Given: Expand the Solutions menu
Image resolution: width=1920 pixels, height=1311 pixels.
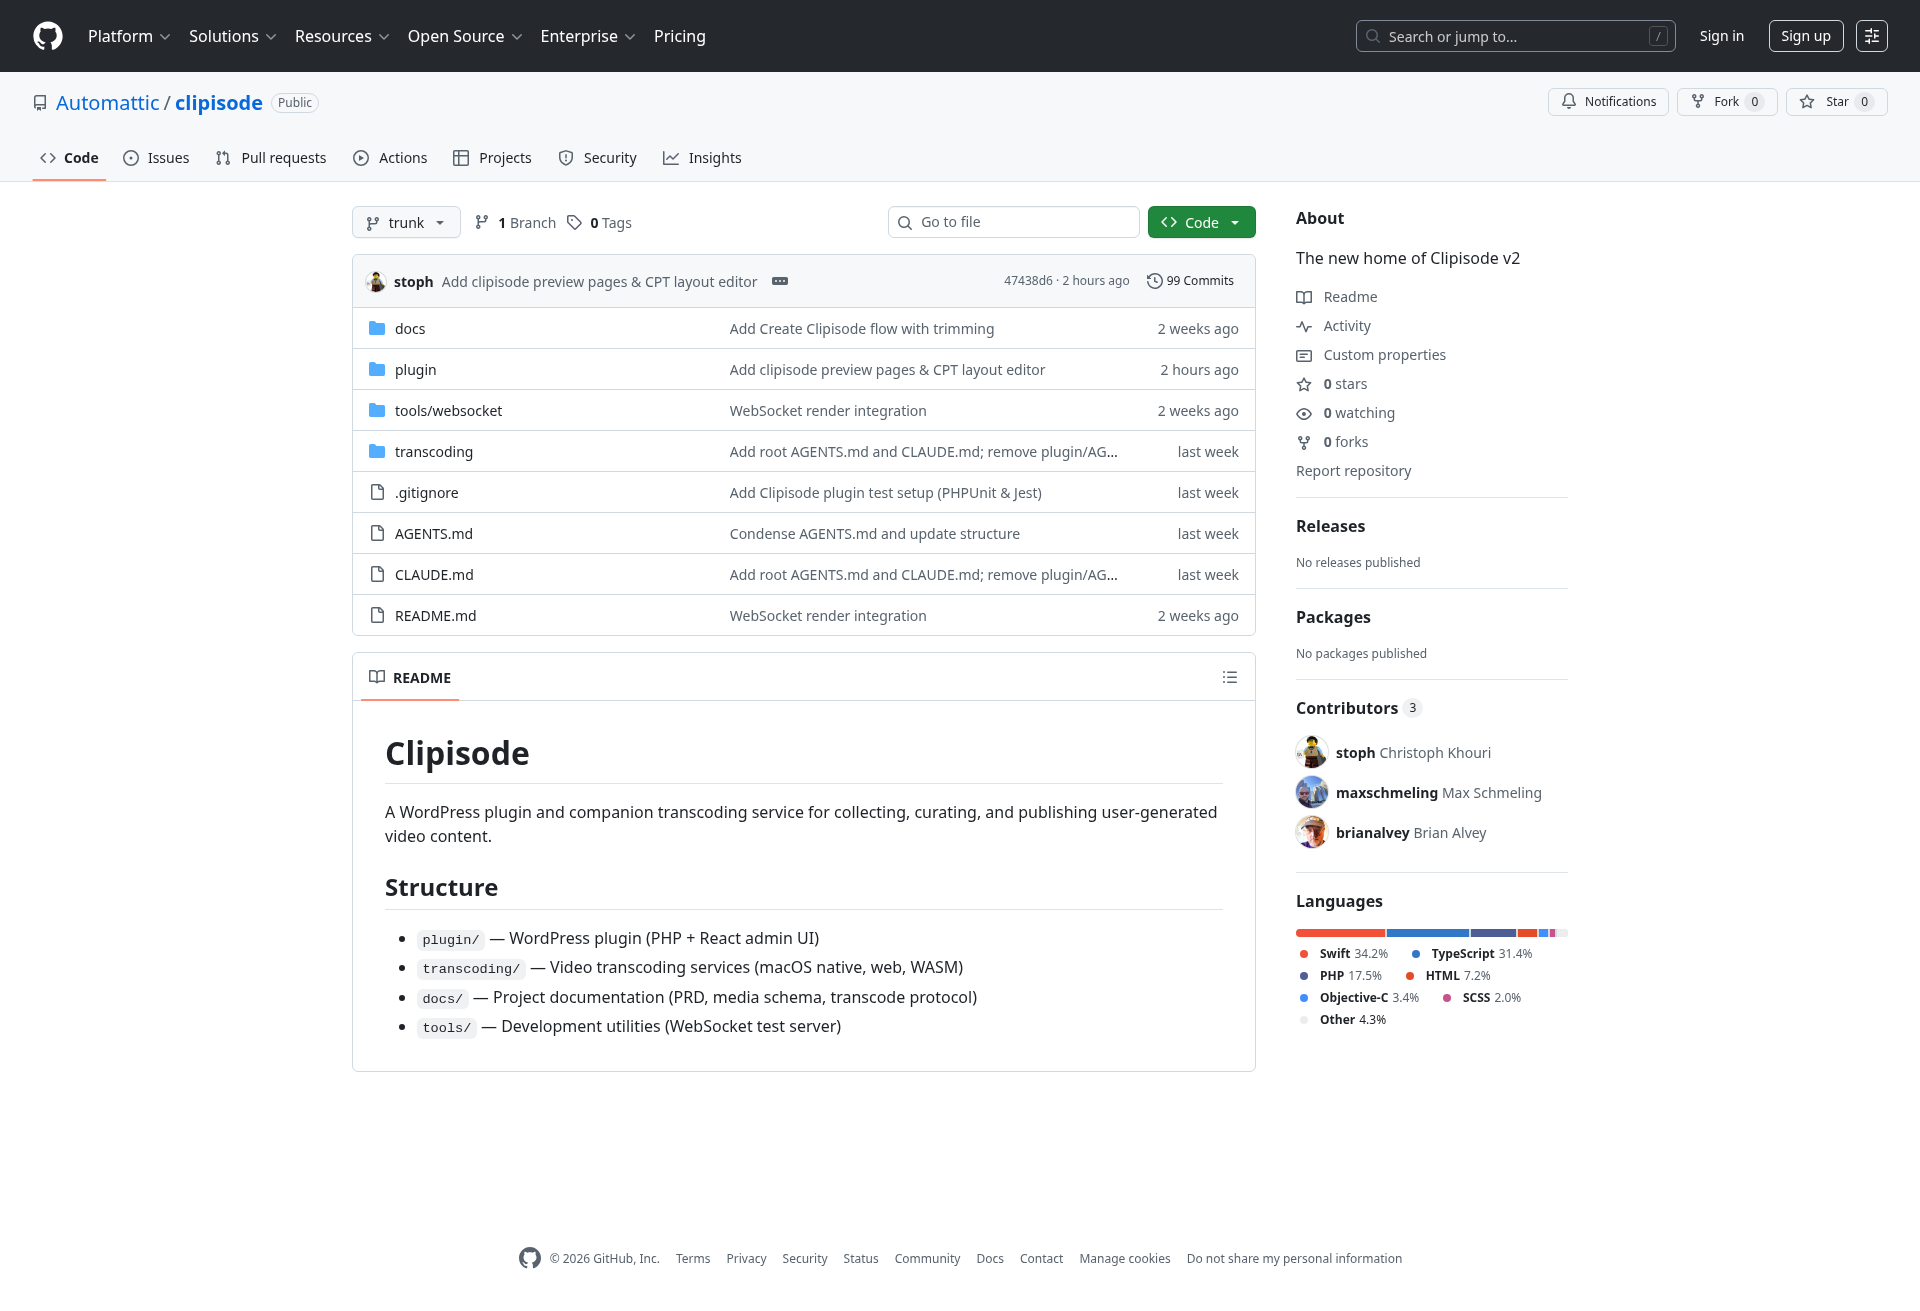Looking at the screenshot, I should point(233,36).
